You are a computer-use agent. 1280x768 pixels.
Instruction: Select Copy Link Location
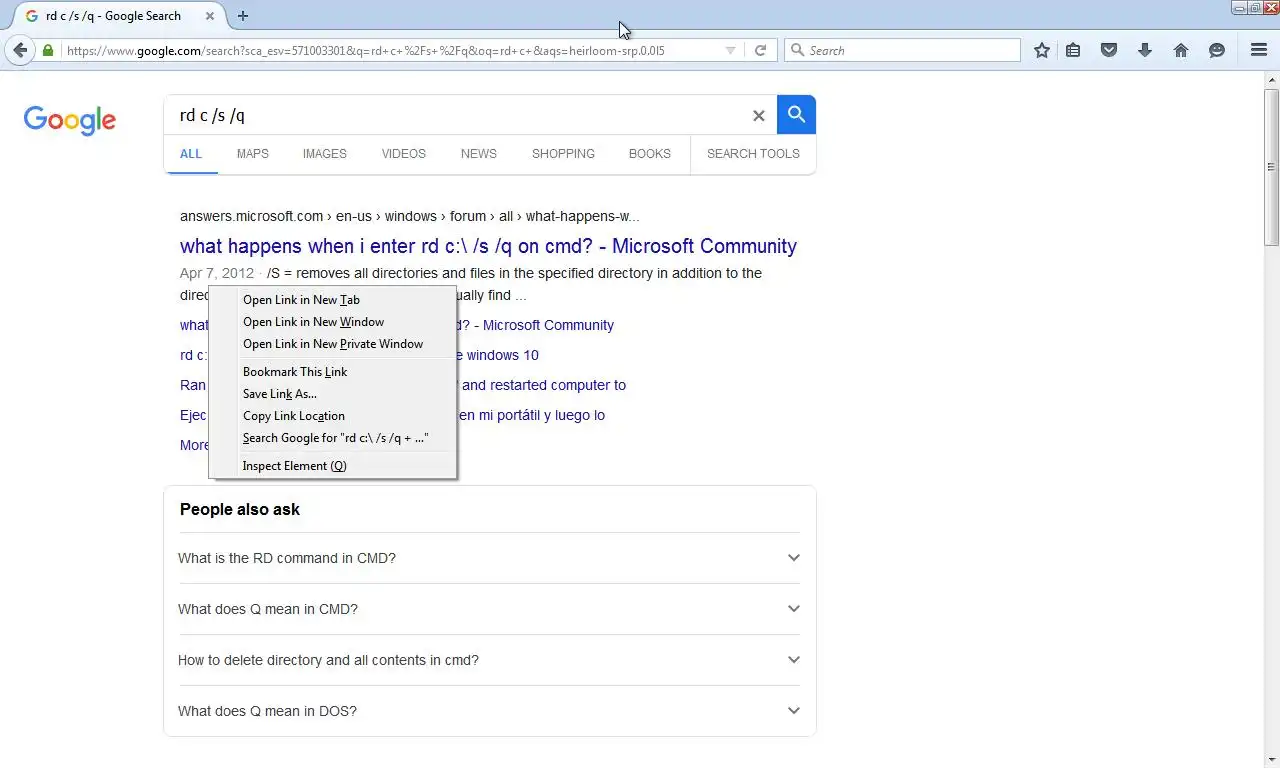coord(332,416)
